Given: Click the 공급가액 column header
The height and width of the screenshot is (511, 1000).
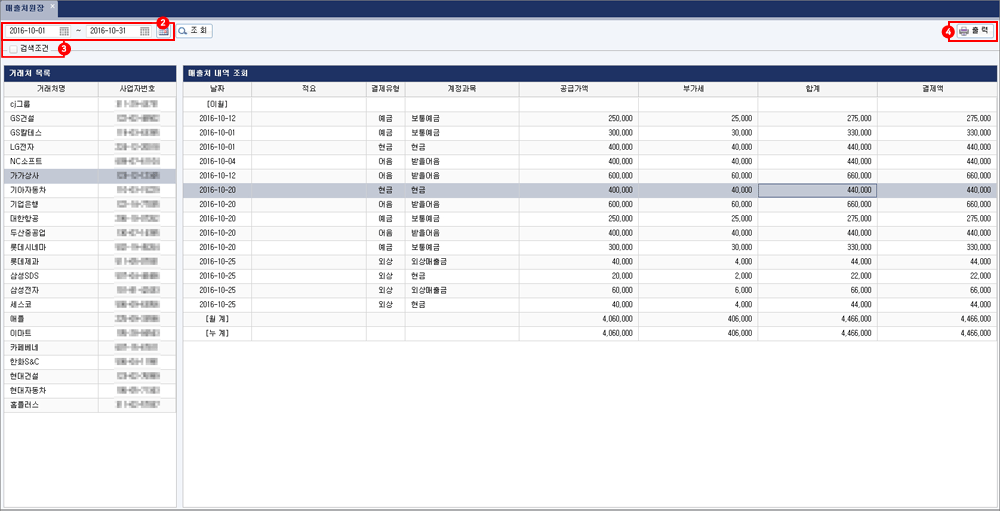Looking at the screenshot, I should coord(578,88).
